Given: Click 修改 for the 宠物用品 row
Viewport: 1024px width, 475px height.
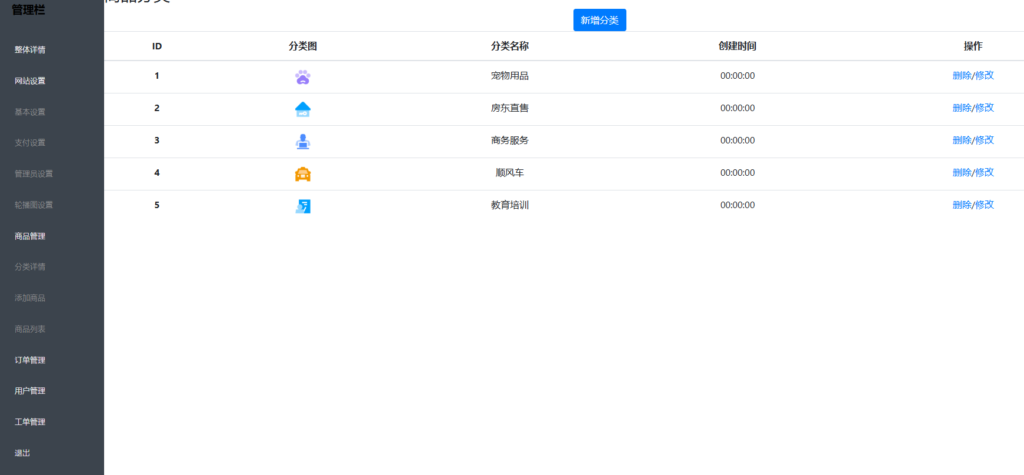Looking at the screenshot, I should [985, 75].
